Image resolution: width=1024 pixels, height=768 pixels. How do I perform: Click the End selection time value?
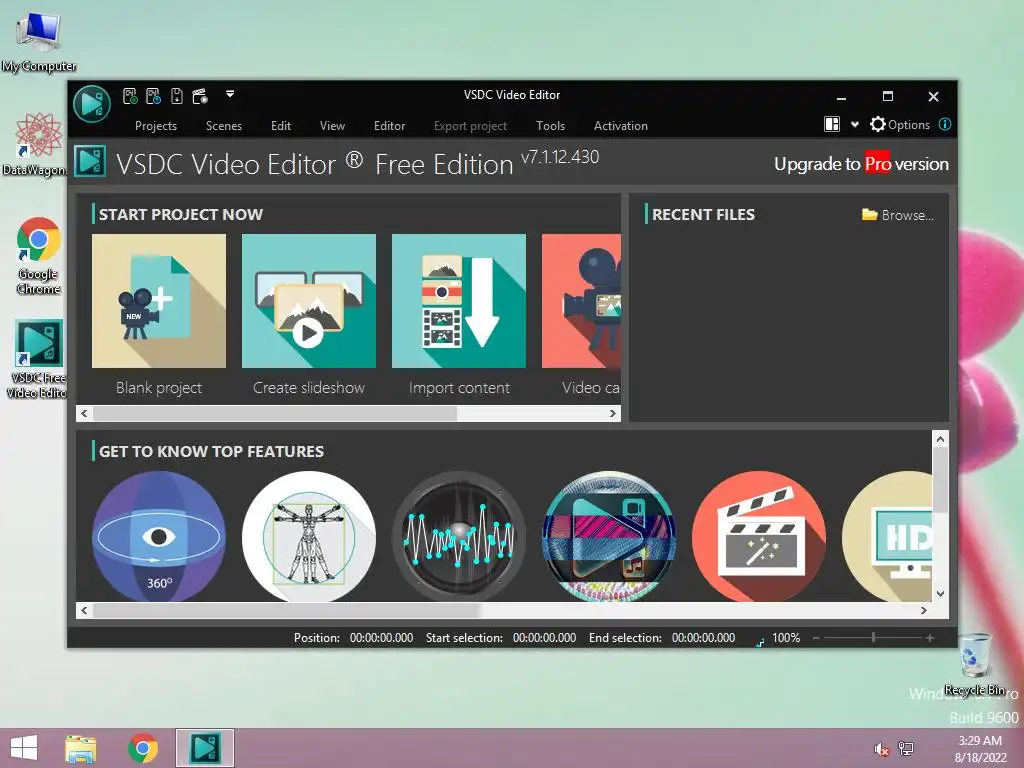pos(703,637)
